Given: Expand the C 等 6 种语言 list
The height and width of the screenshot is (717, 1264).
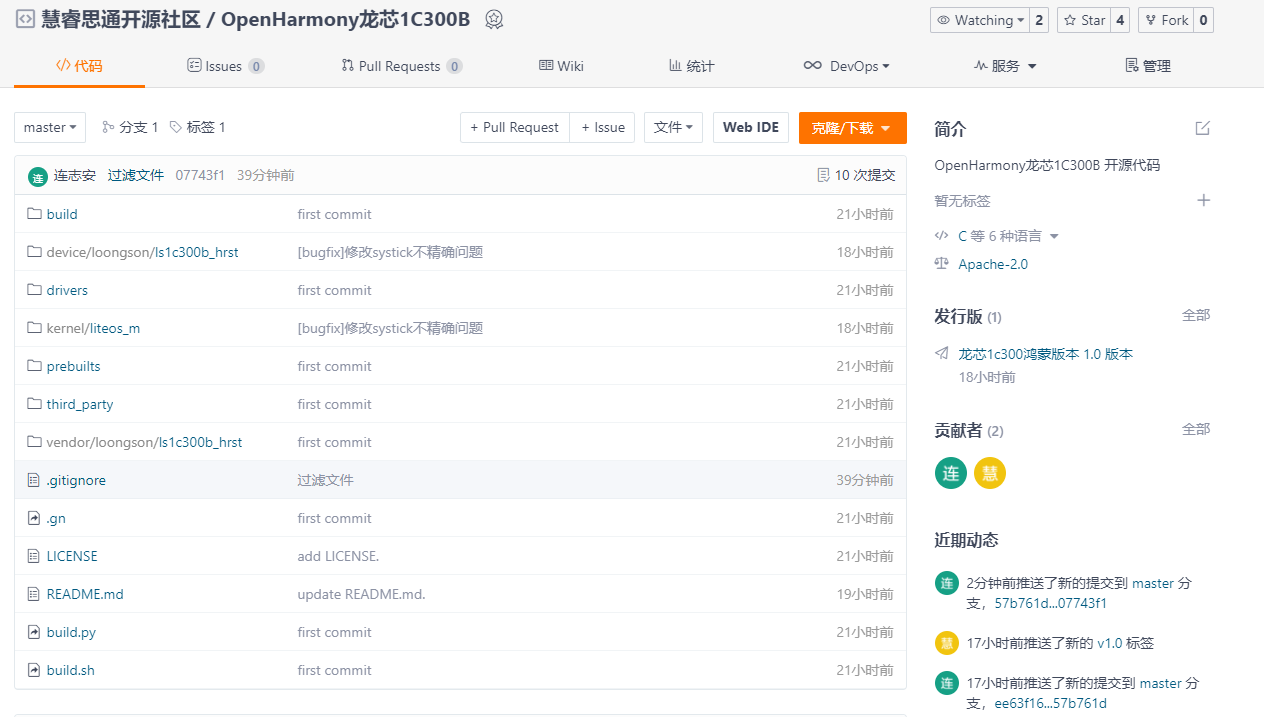Looking at the screenshot, I should click(1007, 236).
